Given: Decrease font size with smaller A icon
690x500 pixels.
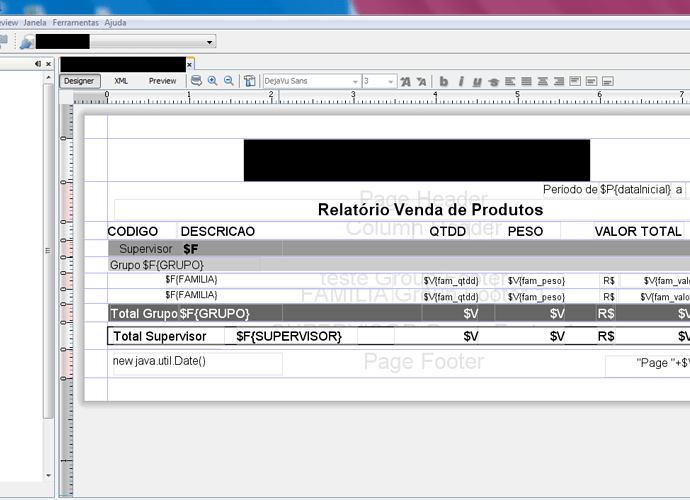Looking at the screenshot, I should pyautogui.click(x=421, y=81).
